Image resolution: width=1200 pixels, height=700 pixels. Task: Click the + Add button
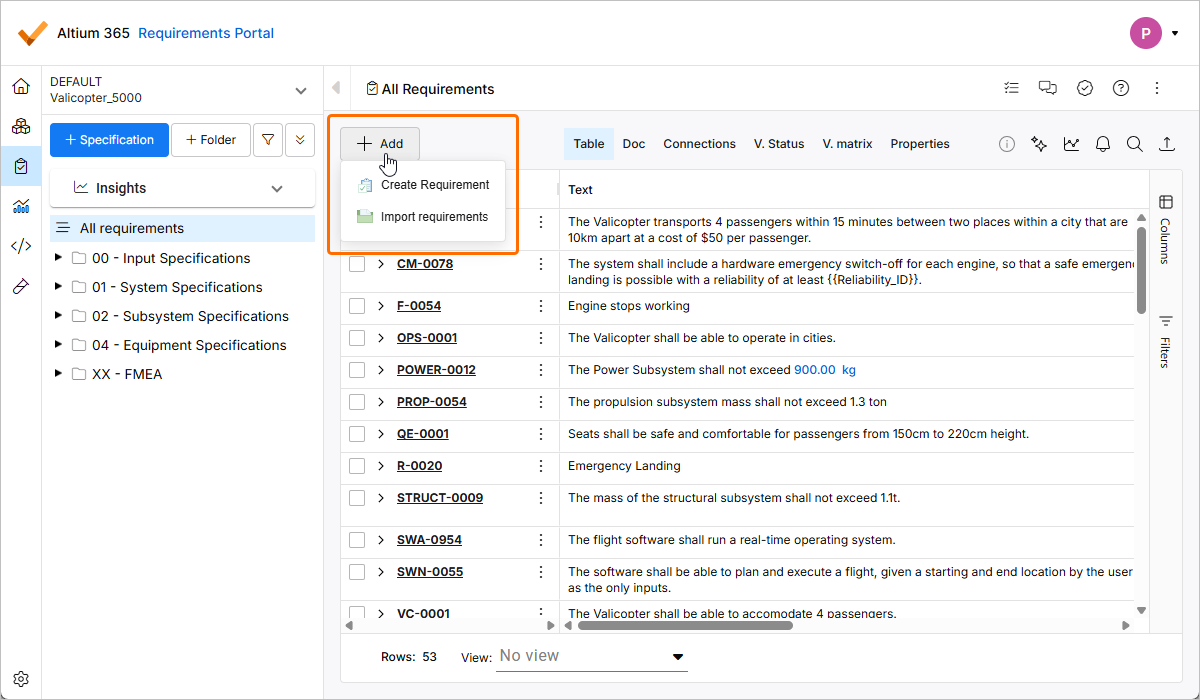[380, 144]
